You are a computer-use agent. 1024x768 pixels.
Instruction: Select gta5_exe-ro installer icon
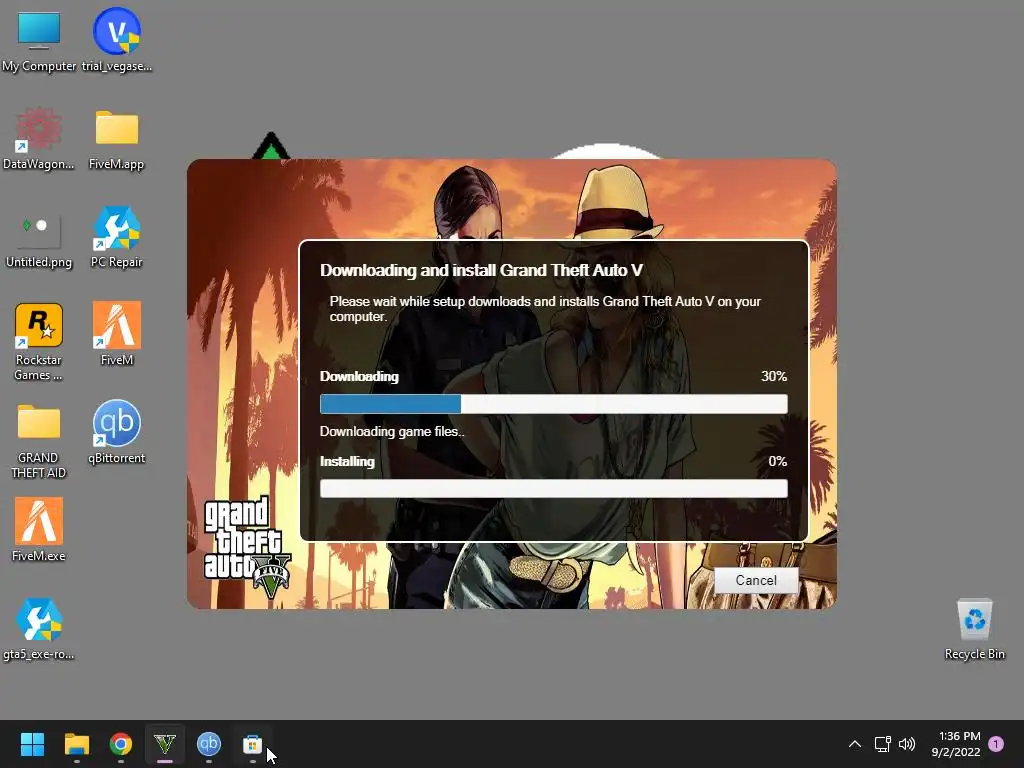tap(39, 628)
